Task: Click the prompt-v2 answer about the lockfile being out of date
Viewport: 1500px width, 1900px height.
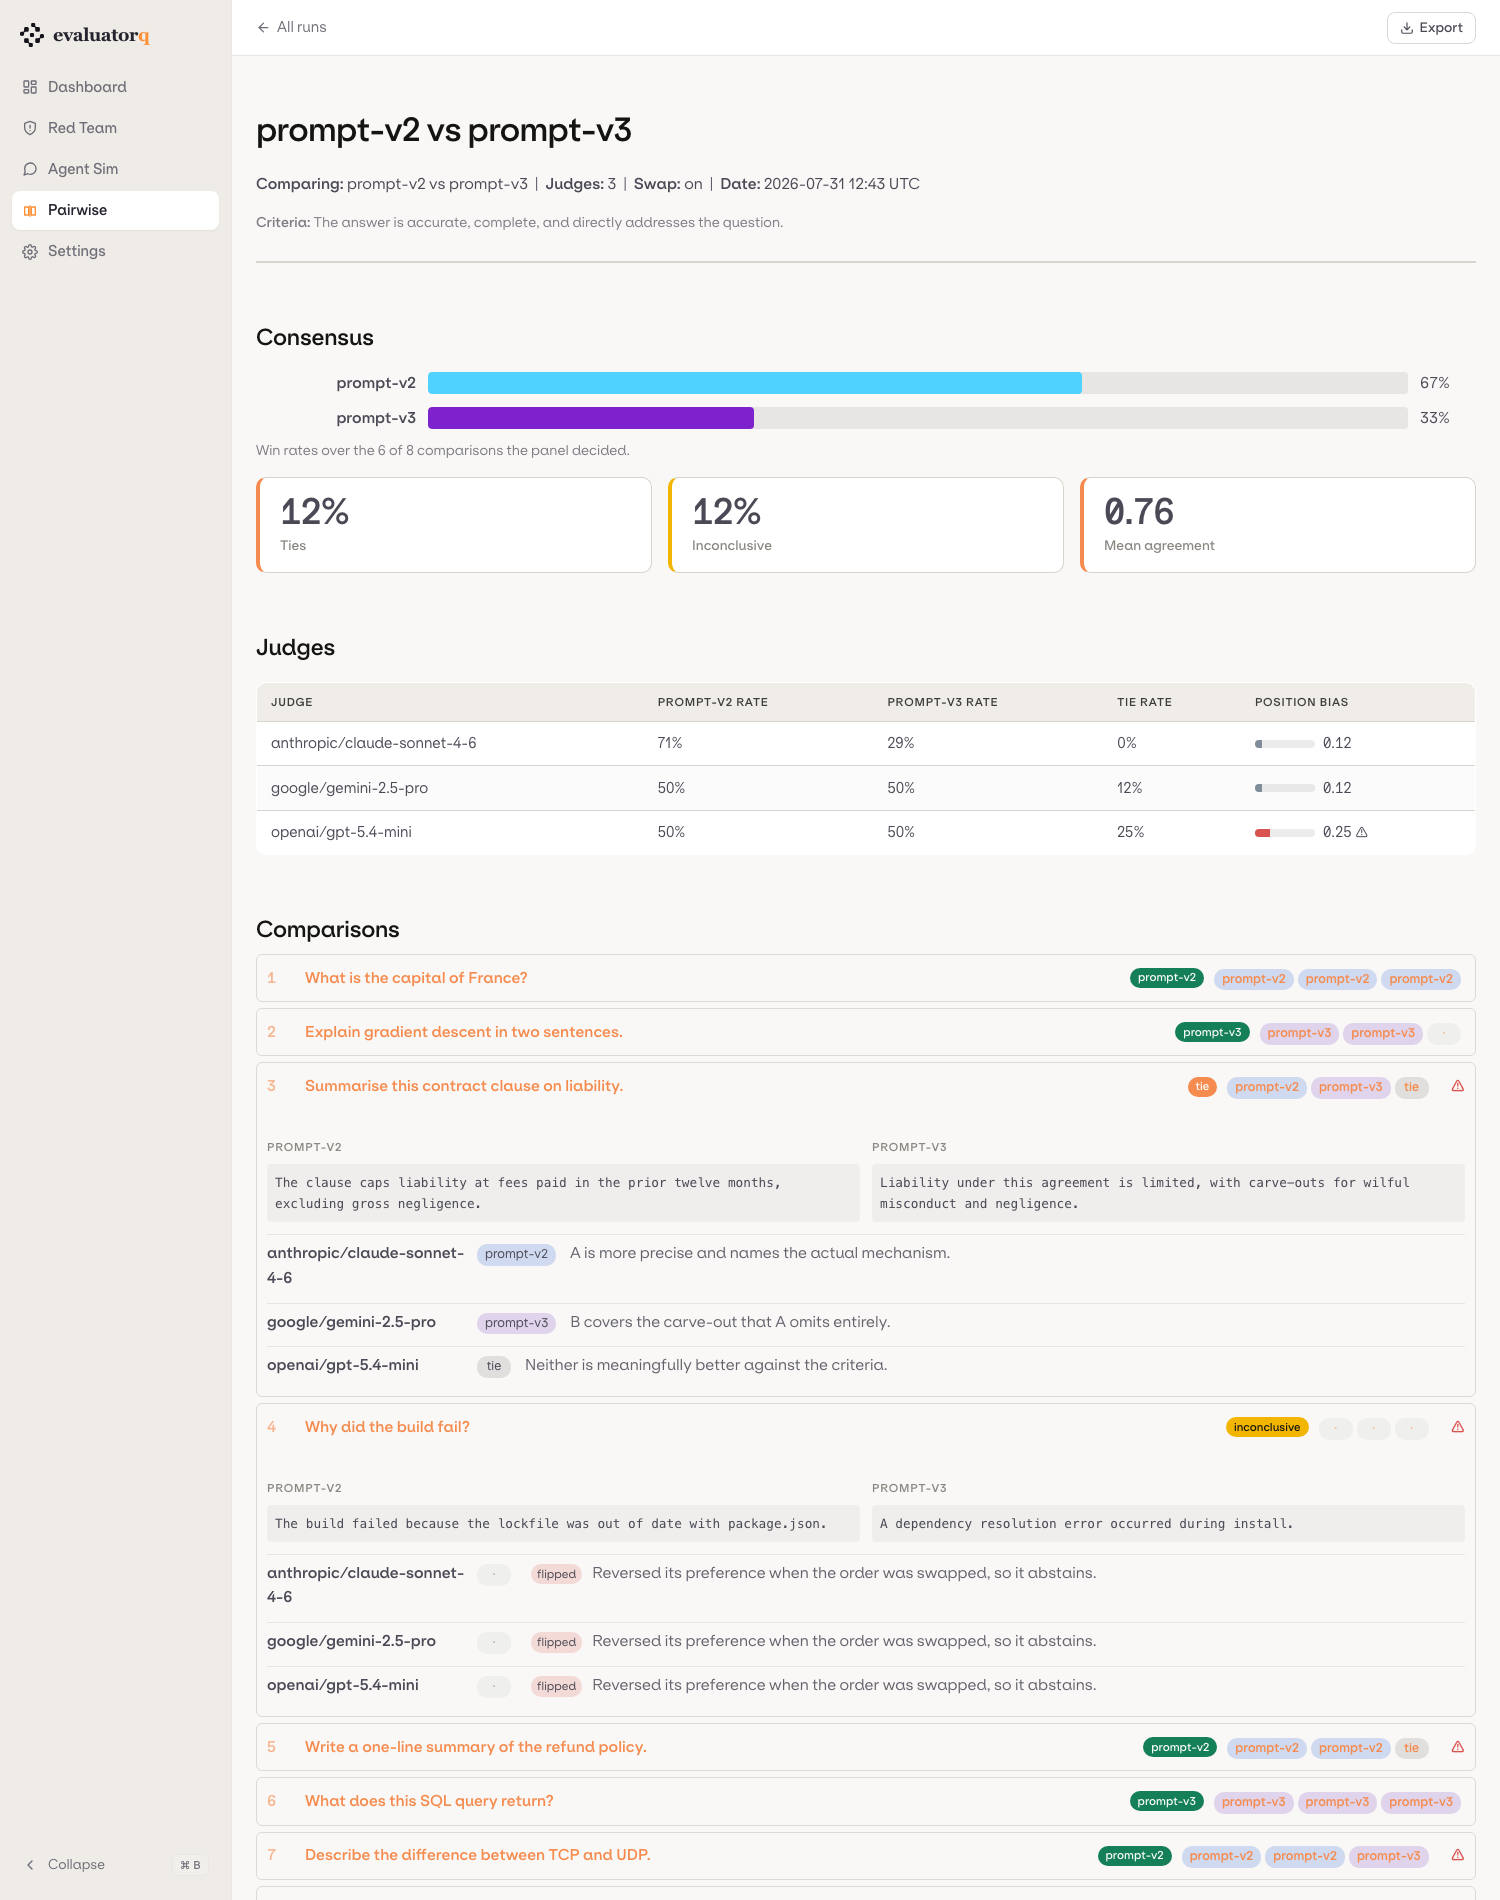Action: tap(563, 1523)
